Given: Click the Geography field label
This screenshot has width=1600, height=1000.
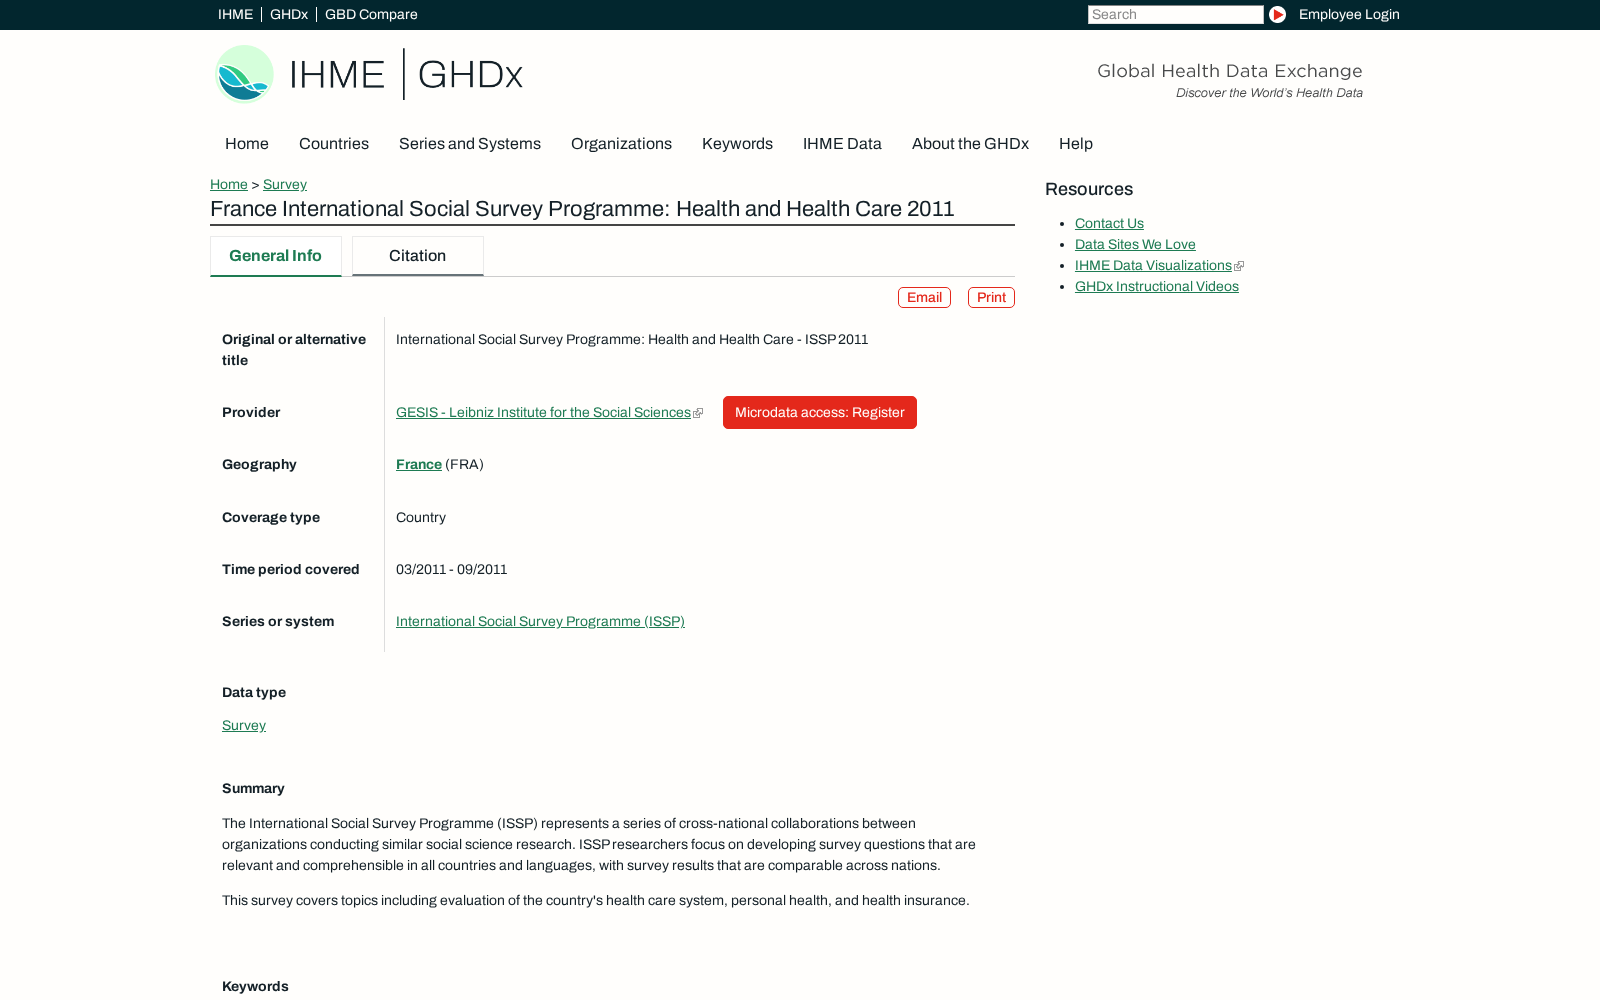Looking at the screenshot, I should pos(259,464).
